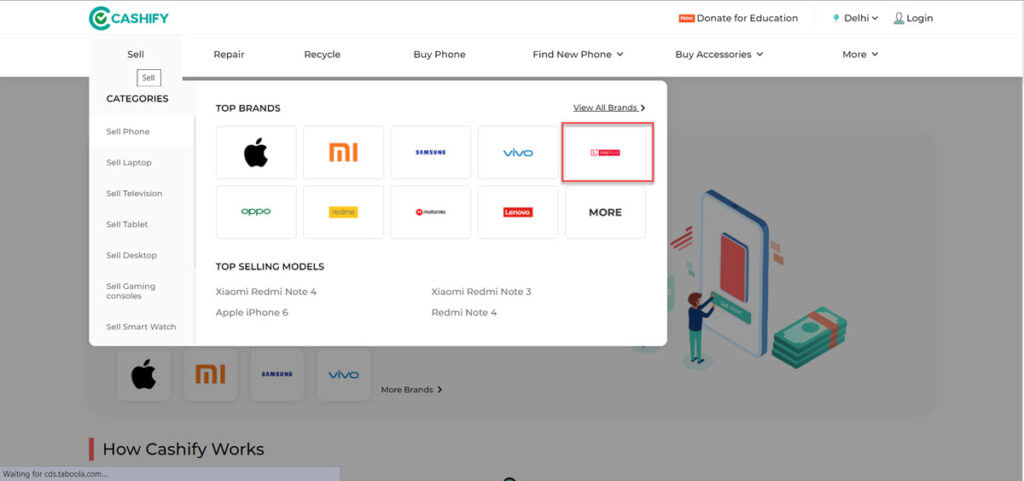The height and width of the screenshot is (481, 1024).
Task: Expand the More navigation menu
Action: pos(860,55)
